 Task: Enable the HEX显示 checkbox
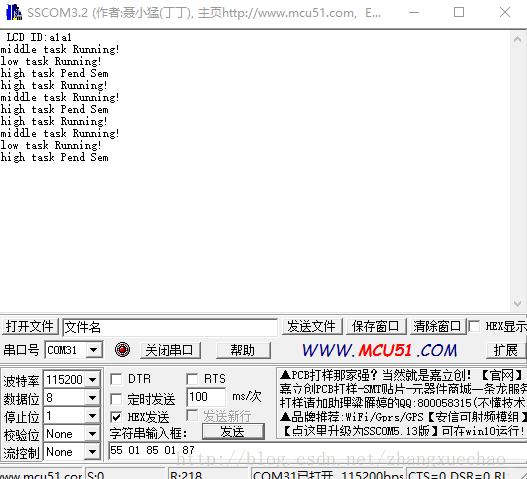474,326
